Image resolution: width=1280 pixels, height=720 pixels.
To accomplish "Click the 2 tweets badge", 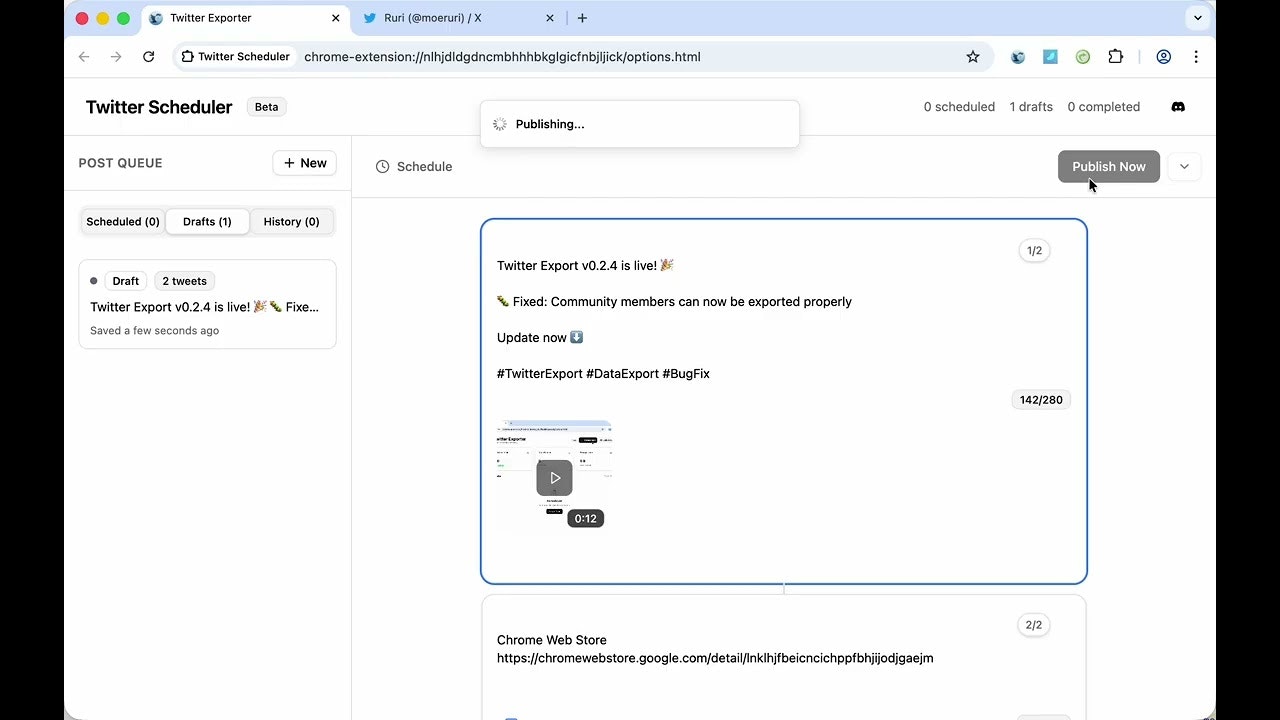I will [x=184, y=281].
